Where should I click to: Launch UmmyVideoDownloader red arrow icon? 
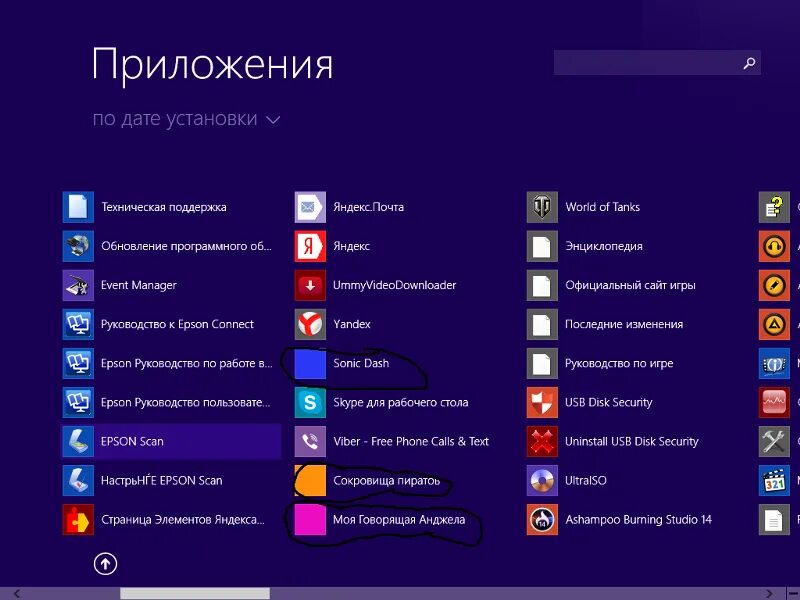(310, 285)
